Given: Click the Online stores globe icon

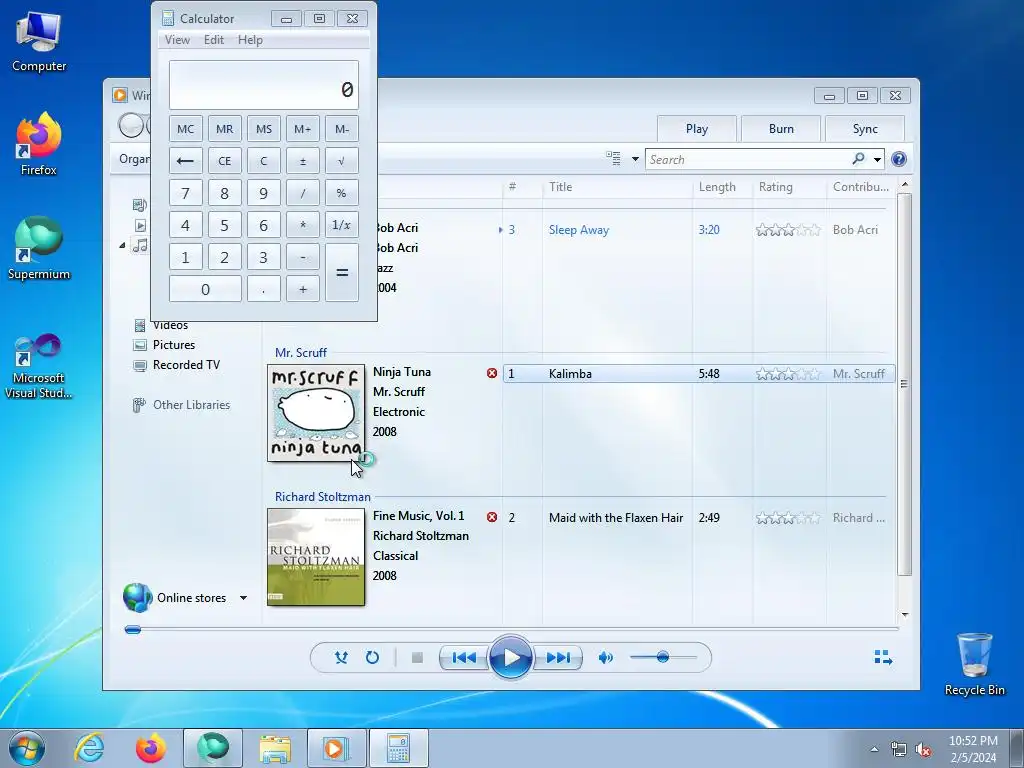Looking at the screenshot, I should coord(137,598).
